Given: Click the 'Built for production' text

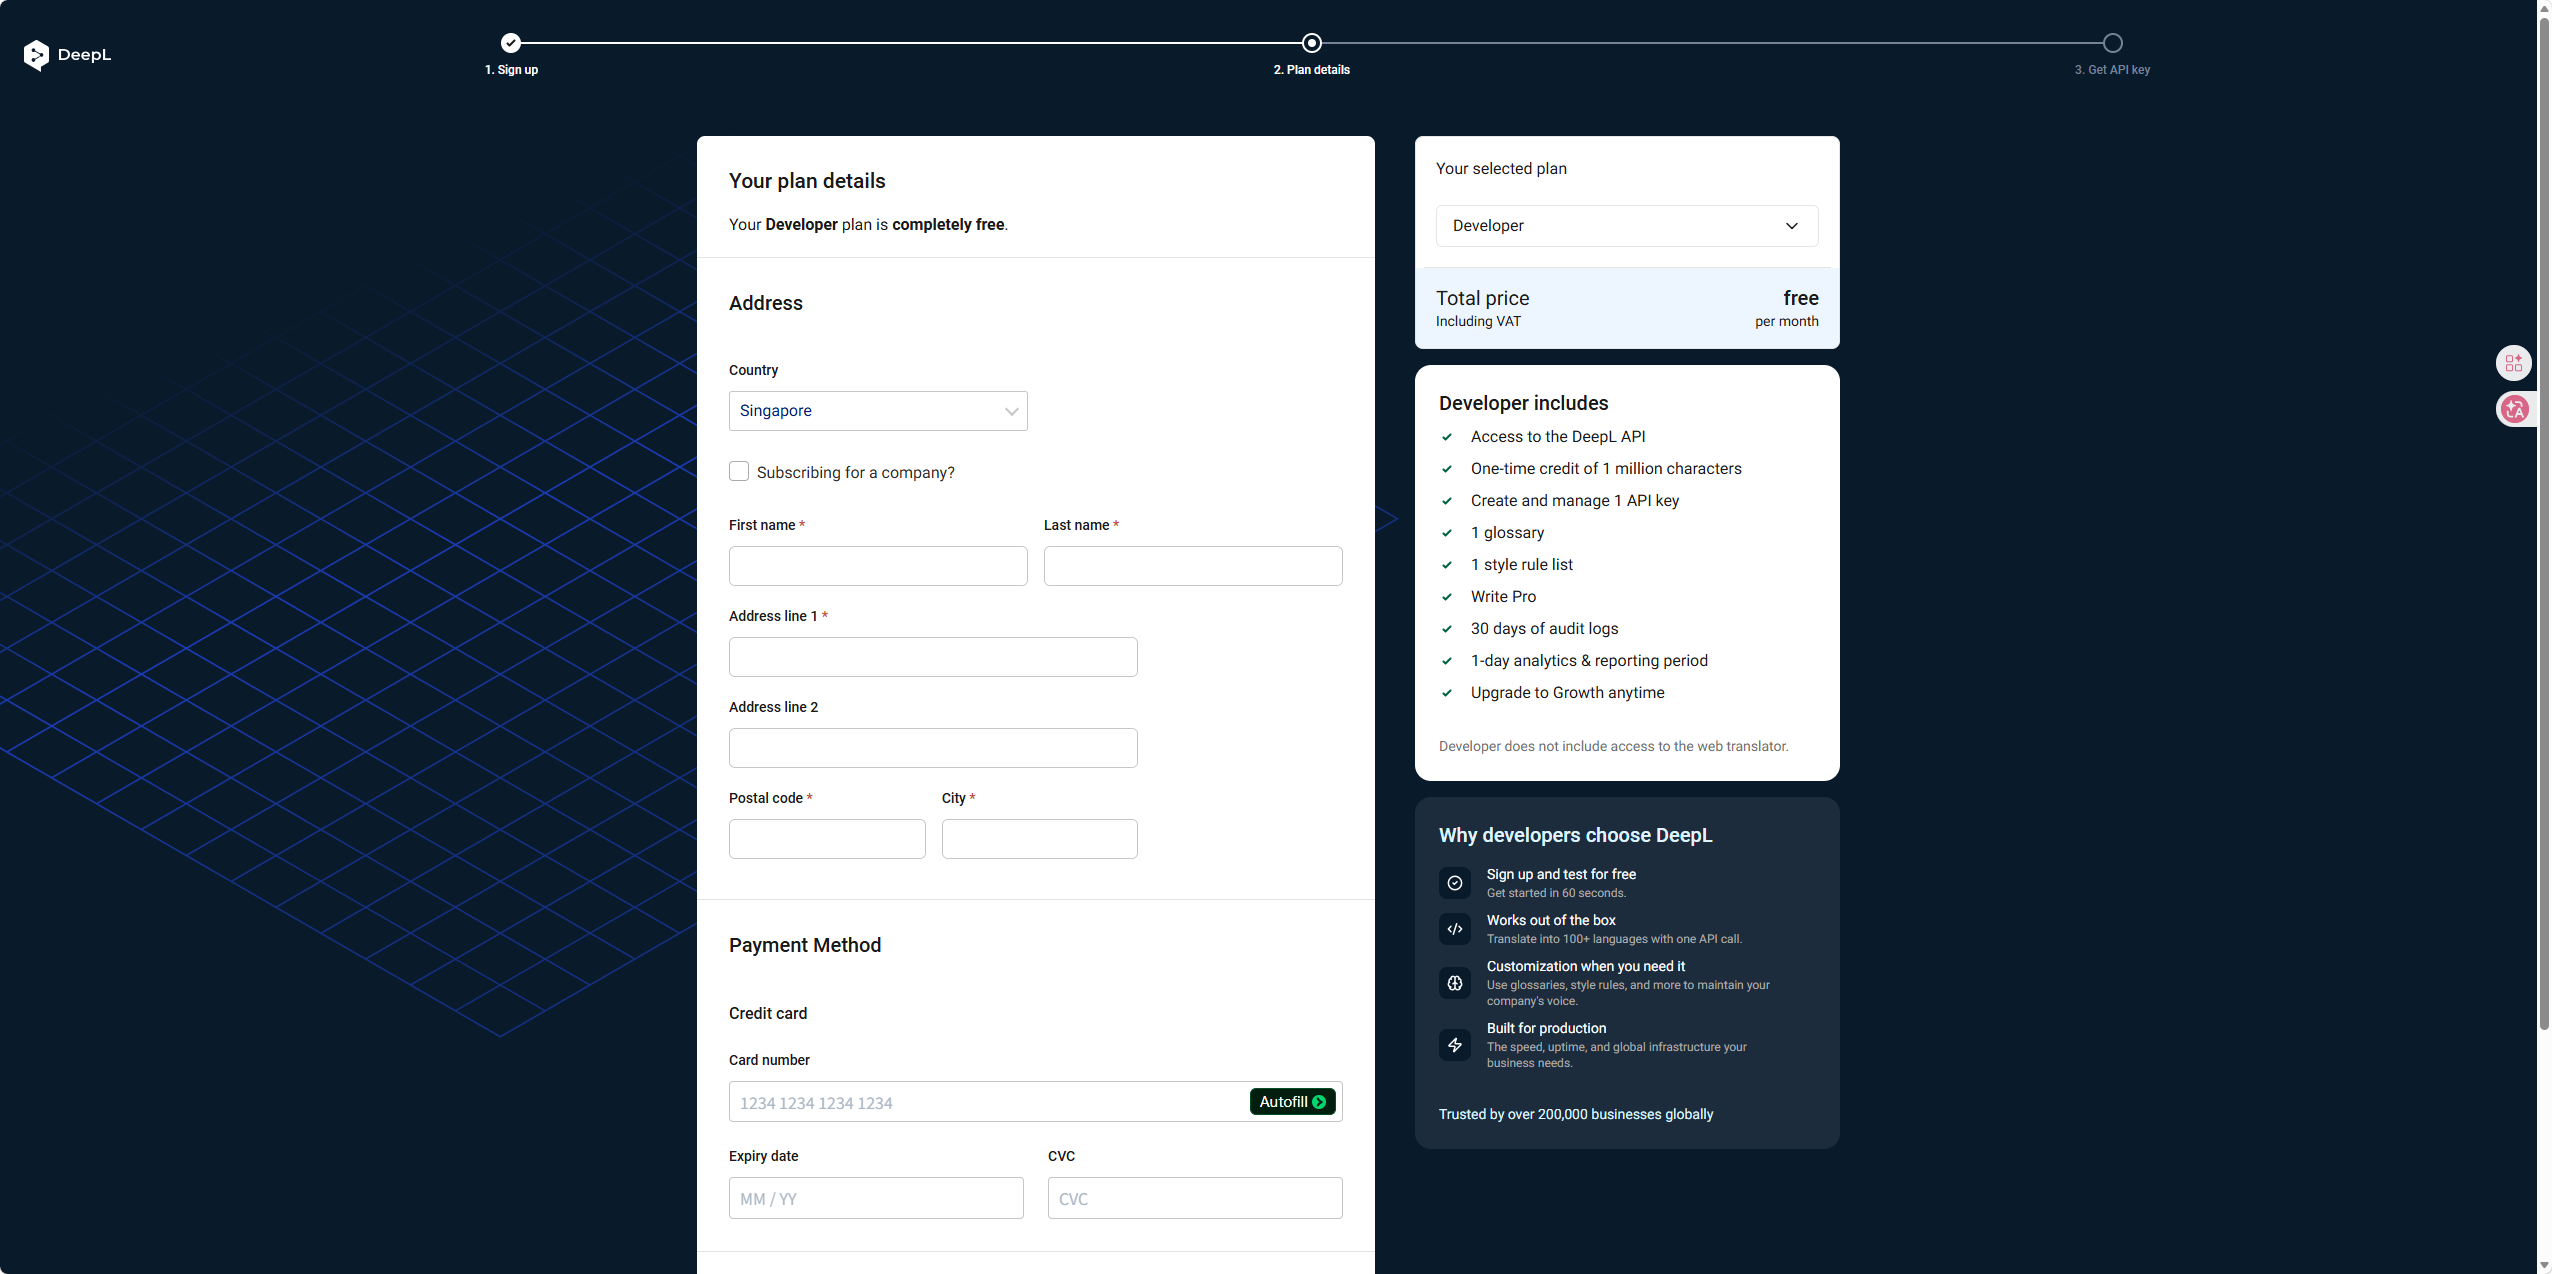Looking at the screenshot, I should coord(1546,1028).
